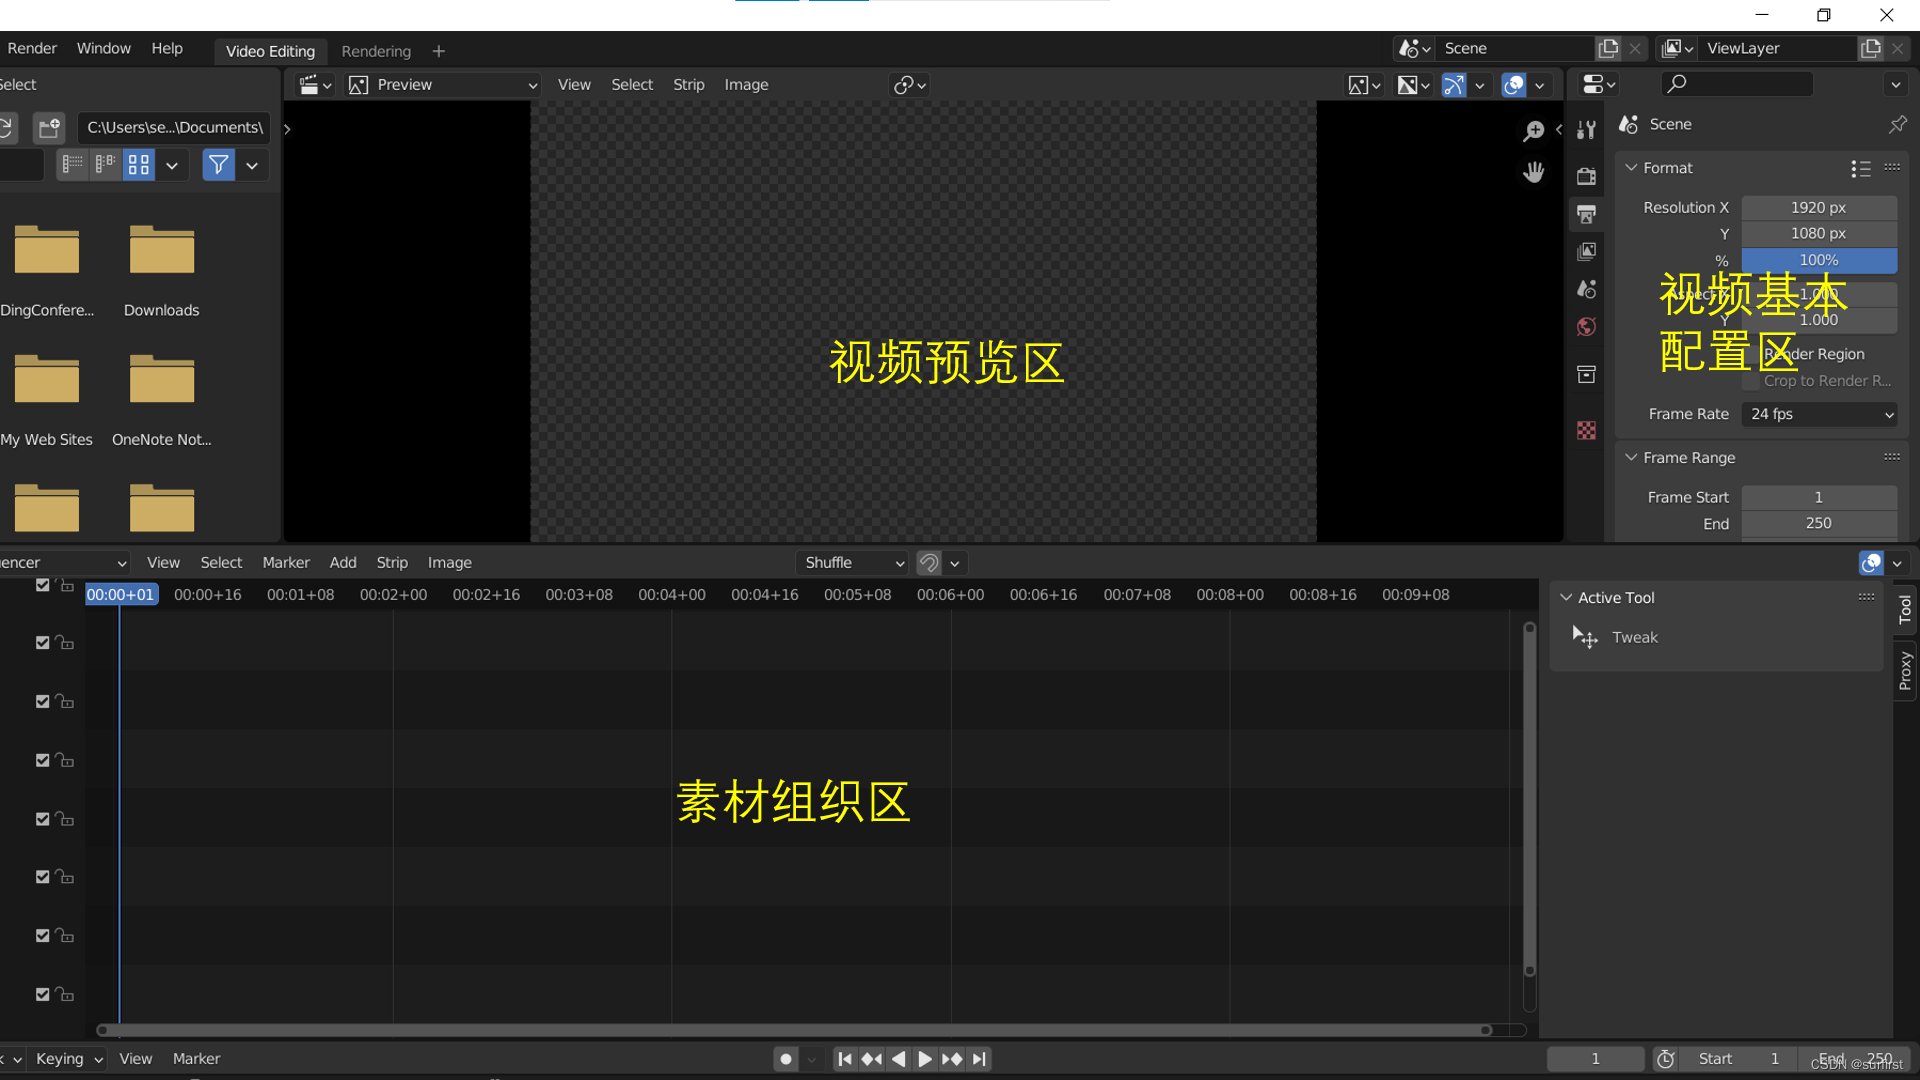Toggle the file browser filter funnel
This screenshot has height=1080, width=1920.
pyautogui.click(x=218, y=165)
